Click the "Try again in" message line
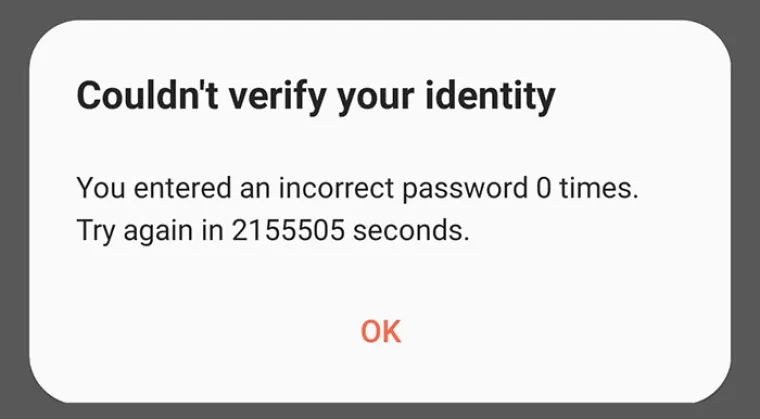The height and width of the screenshot is (419, 760). (x=273, y=230)
